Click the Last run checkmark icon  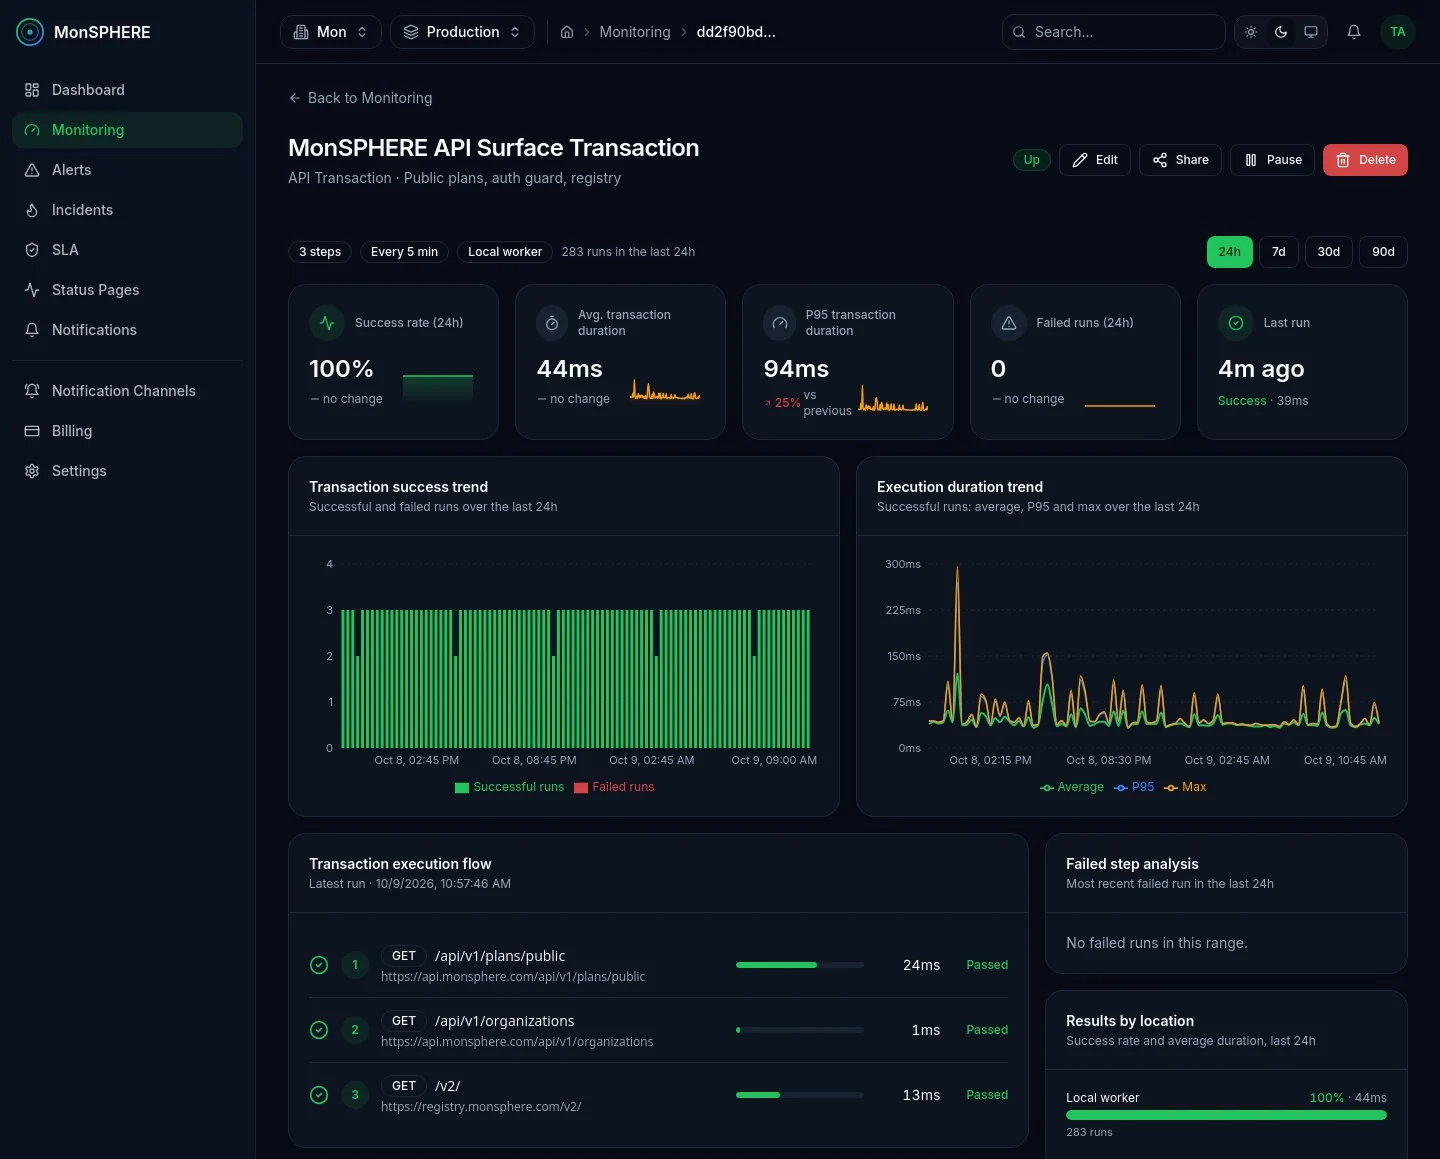1235,323
